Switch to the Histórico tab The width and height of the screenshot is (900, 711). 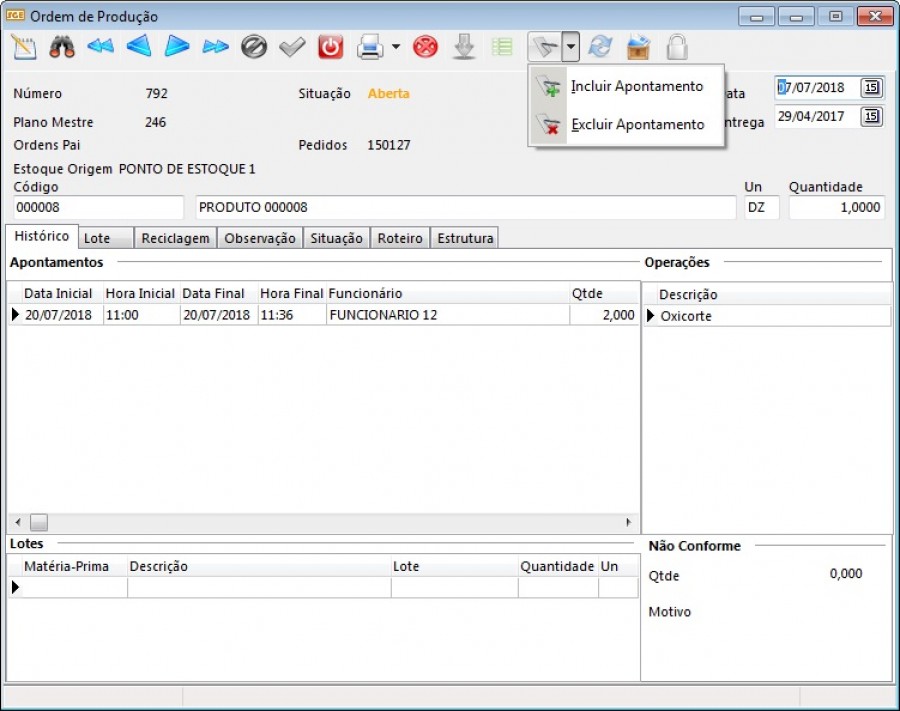point(41,236)
